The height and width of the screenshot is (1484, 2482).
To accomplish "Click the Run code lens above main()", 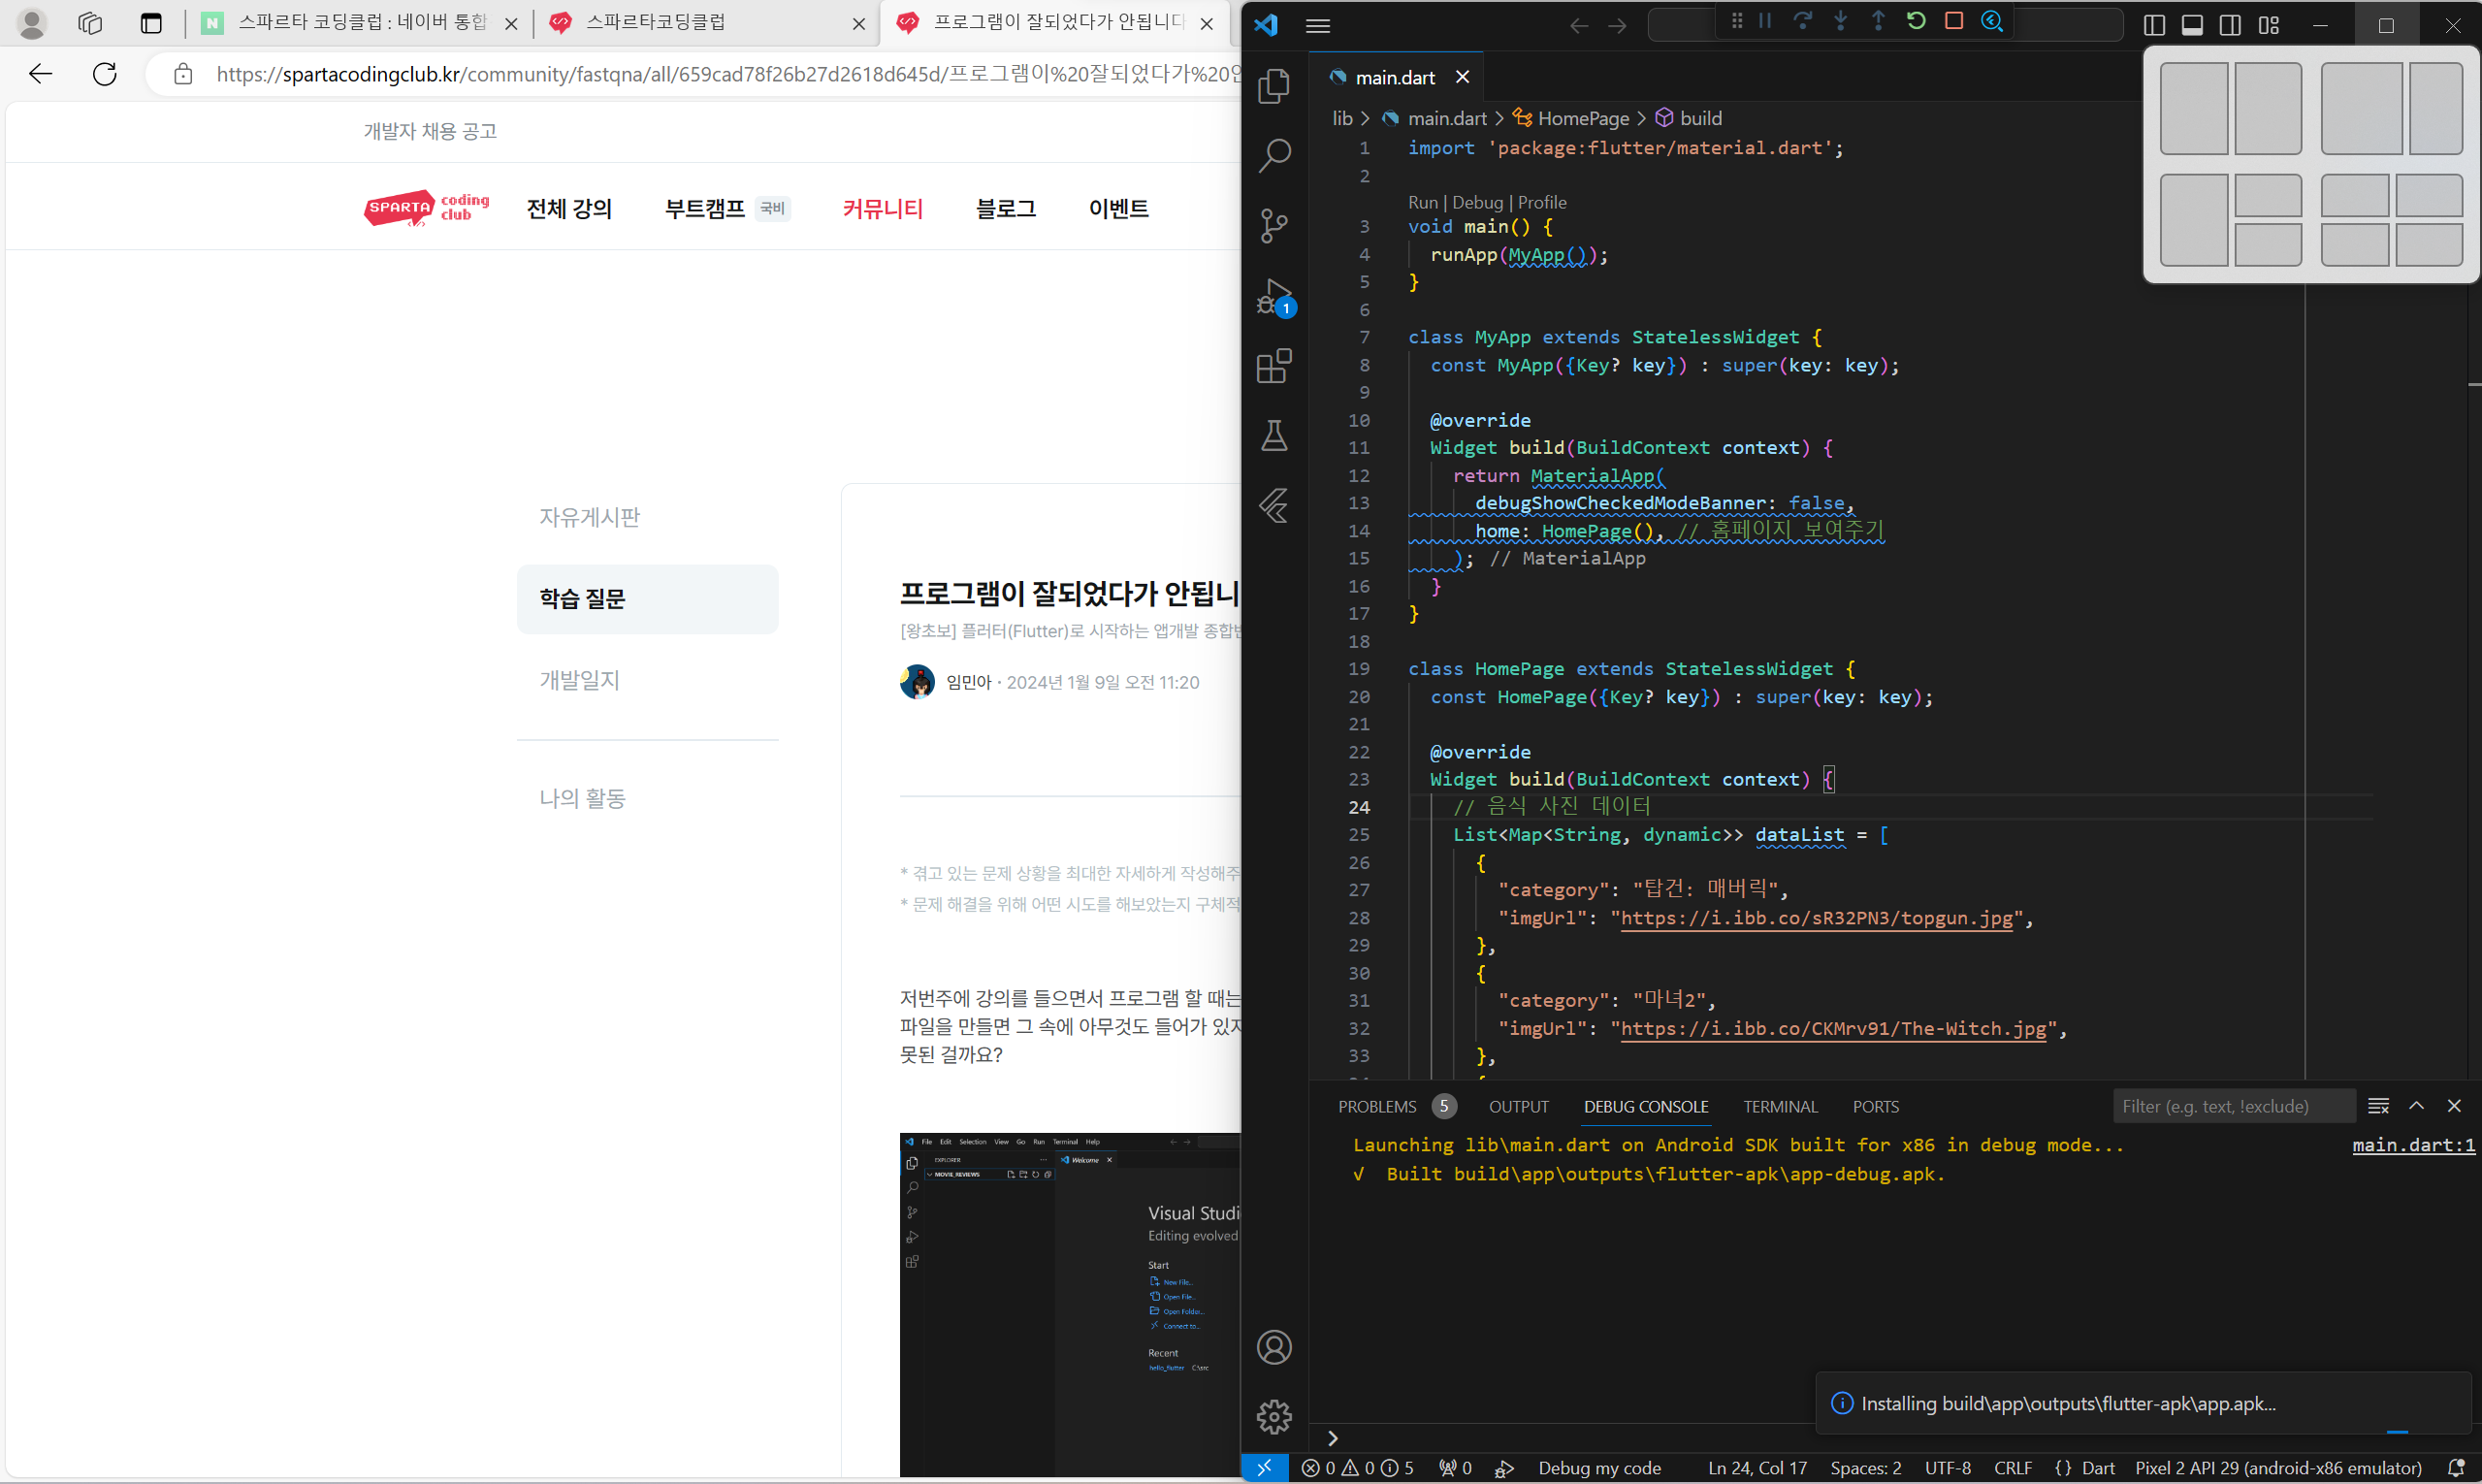I will pyautogui.click(x=1422, y=202).
